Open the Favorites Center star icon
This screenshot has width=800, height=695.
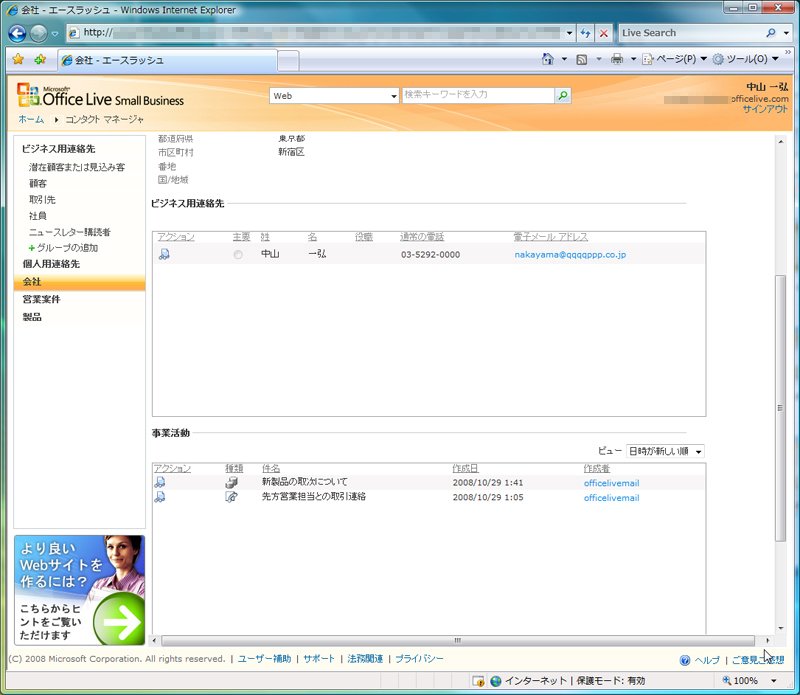[x=18, y=60]
